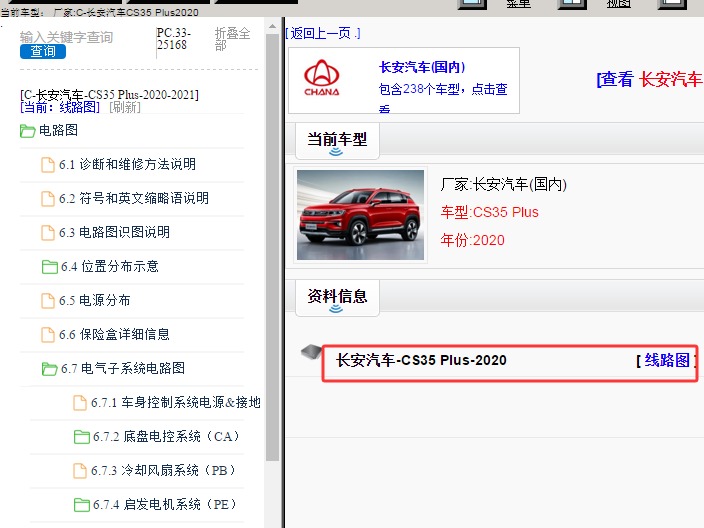This screenshot has width=704, height=528.
Task: Open 6.5 电源分布 document
Action: (x=95, y=300)
